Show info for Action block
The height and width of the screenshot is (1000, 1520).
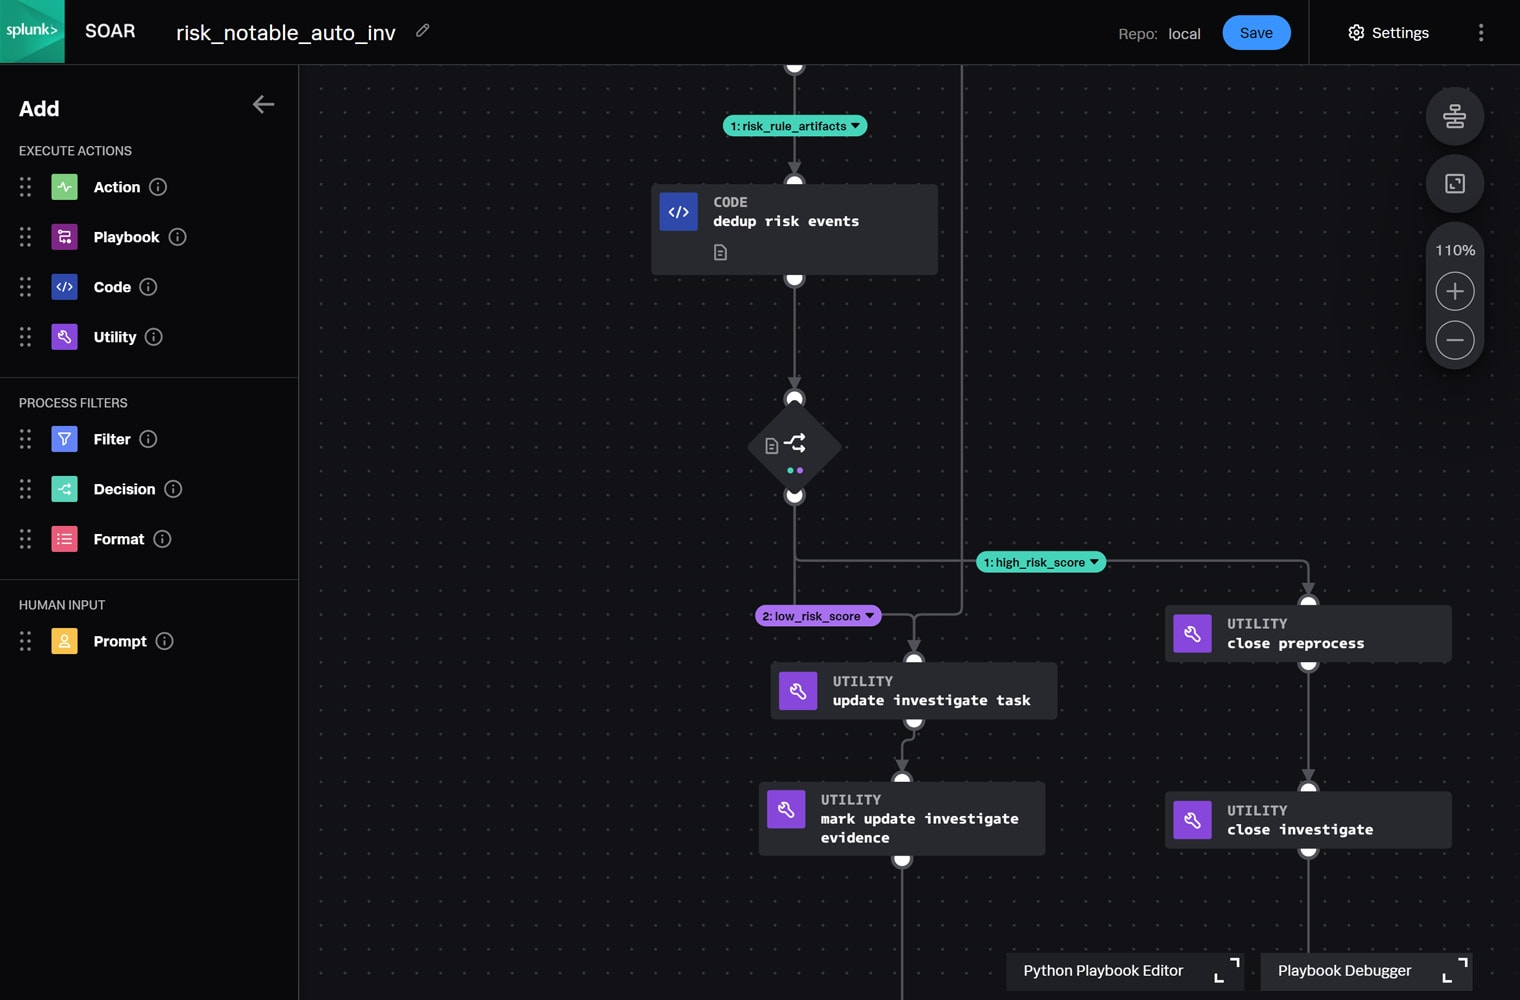(x=158, y=187)
